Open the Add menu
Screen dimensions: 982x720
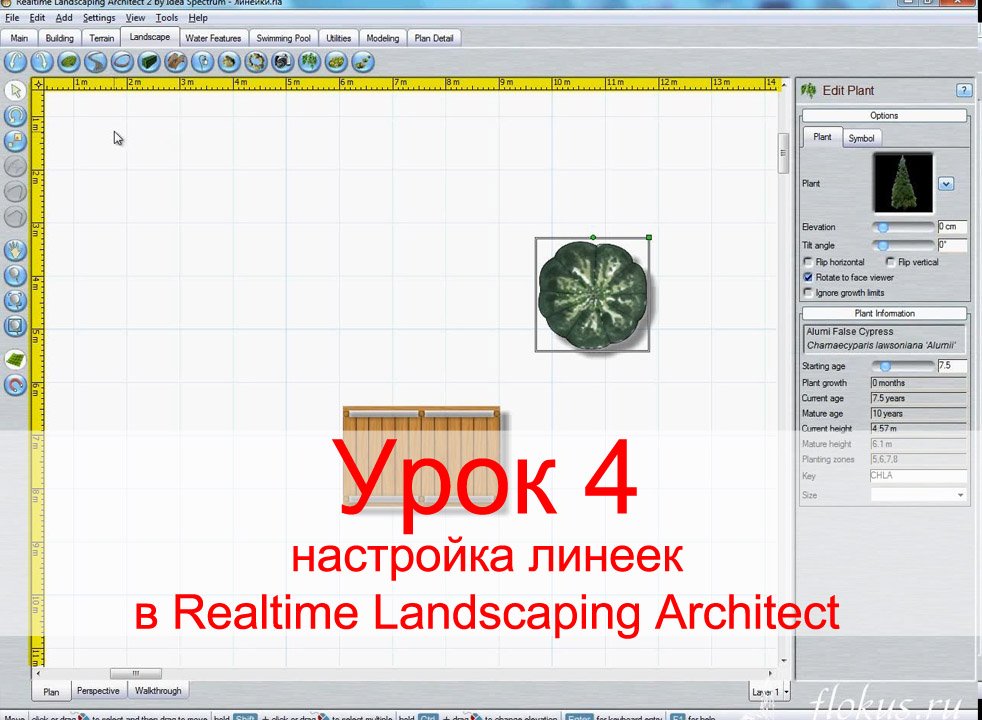pos(64,18)
